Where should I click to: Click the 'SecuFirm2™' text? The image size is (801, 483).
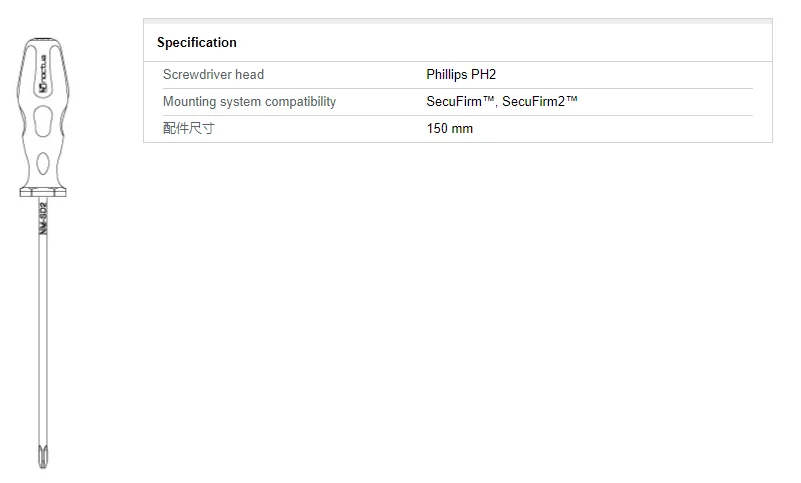click(540, 102)
